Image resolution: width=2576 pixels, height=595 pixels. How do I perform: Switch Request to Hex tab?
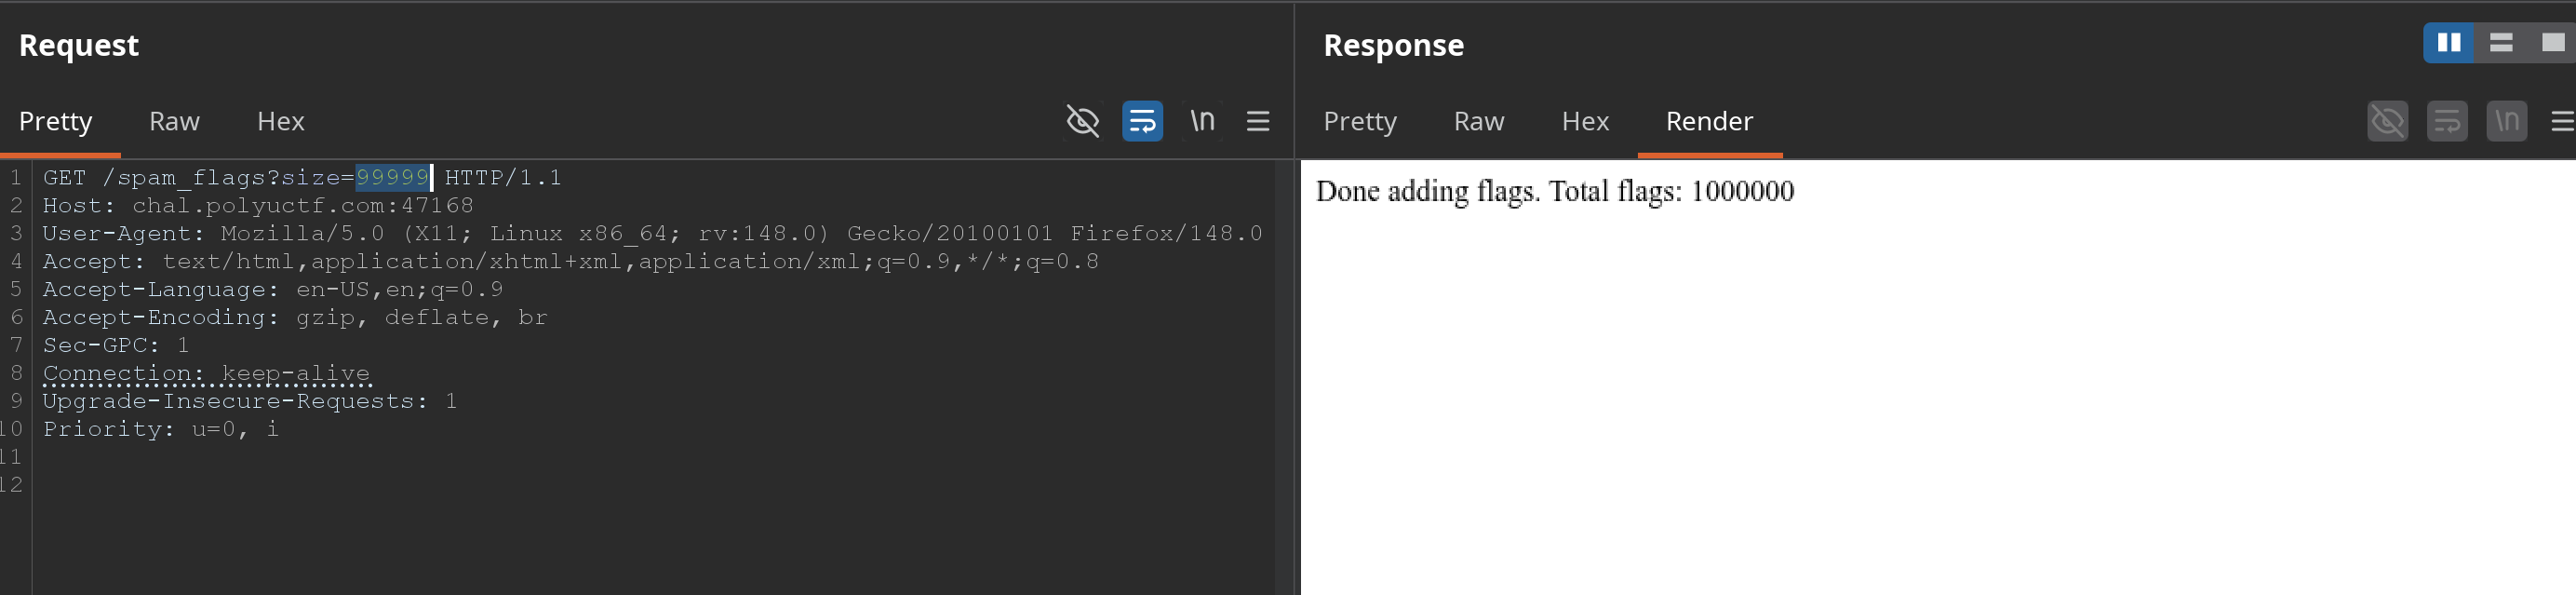coord(280,121)
